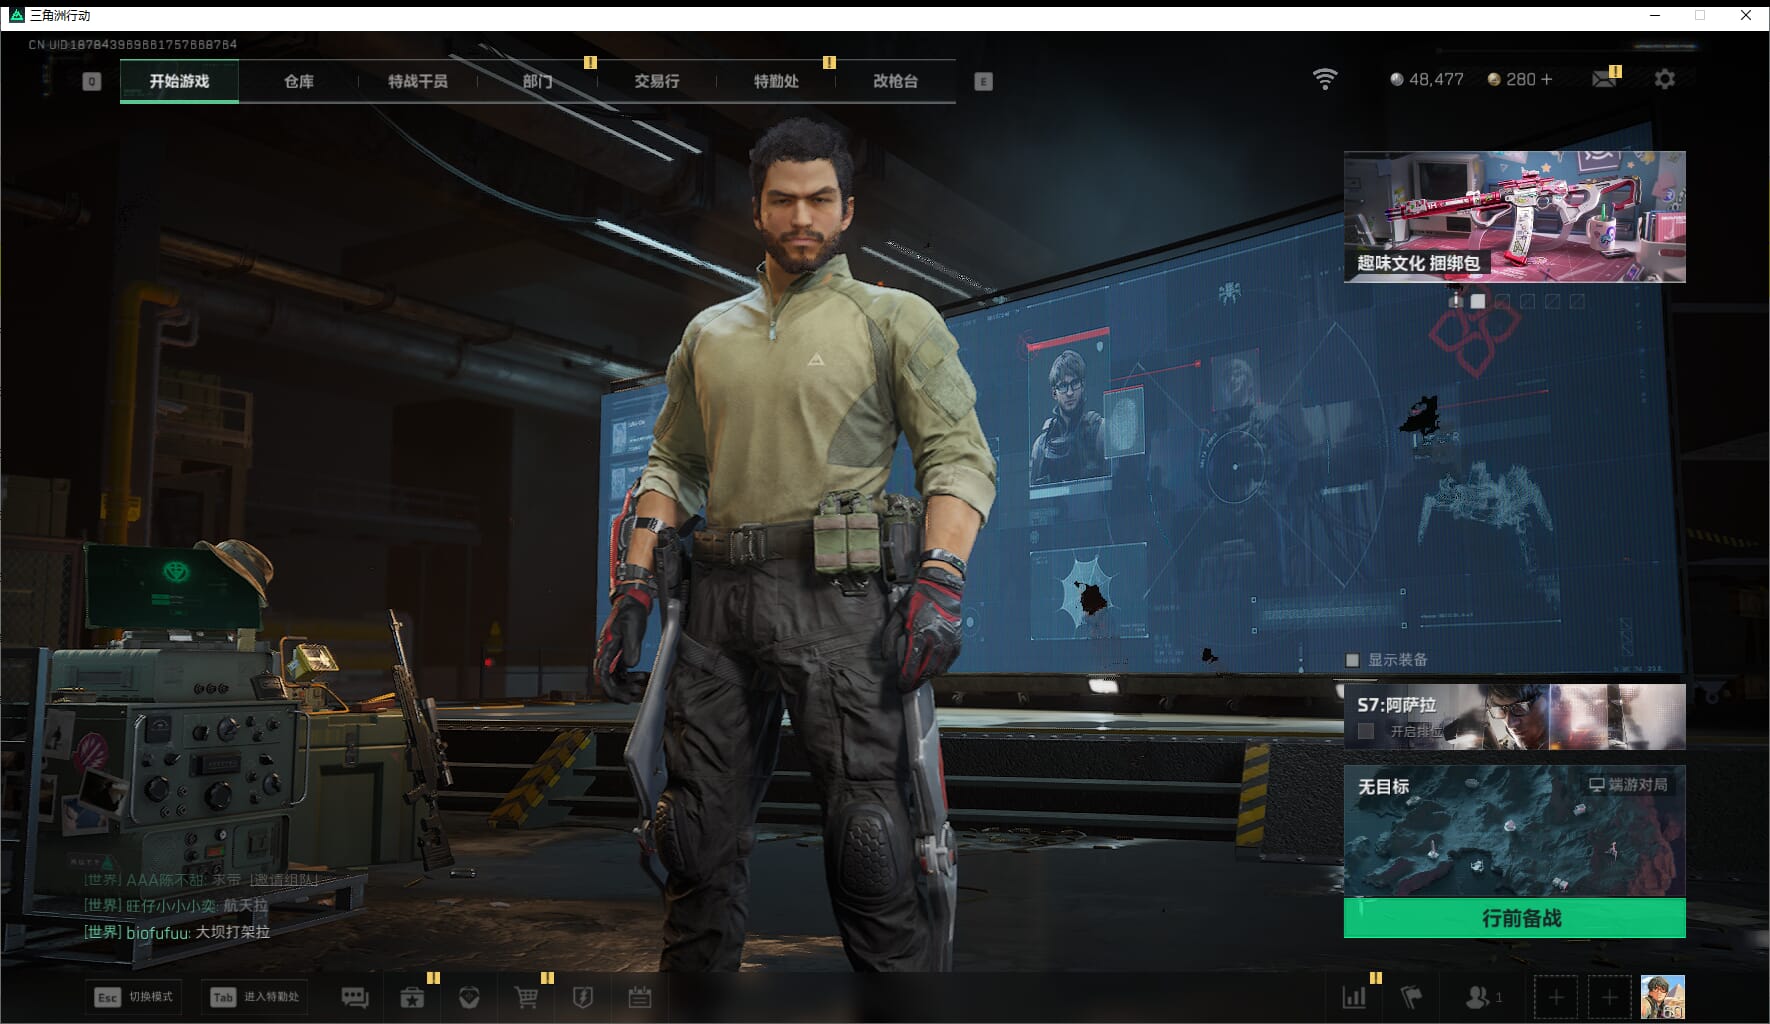The height and width of the screenshot is (1024, 1770).
Task: Select the first banner page indicator
Action: click(1456, 301)
